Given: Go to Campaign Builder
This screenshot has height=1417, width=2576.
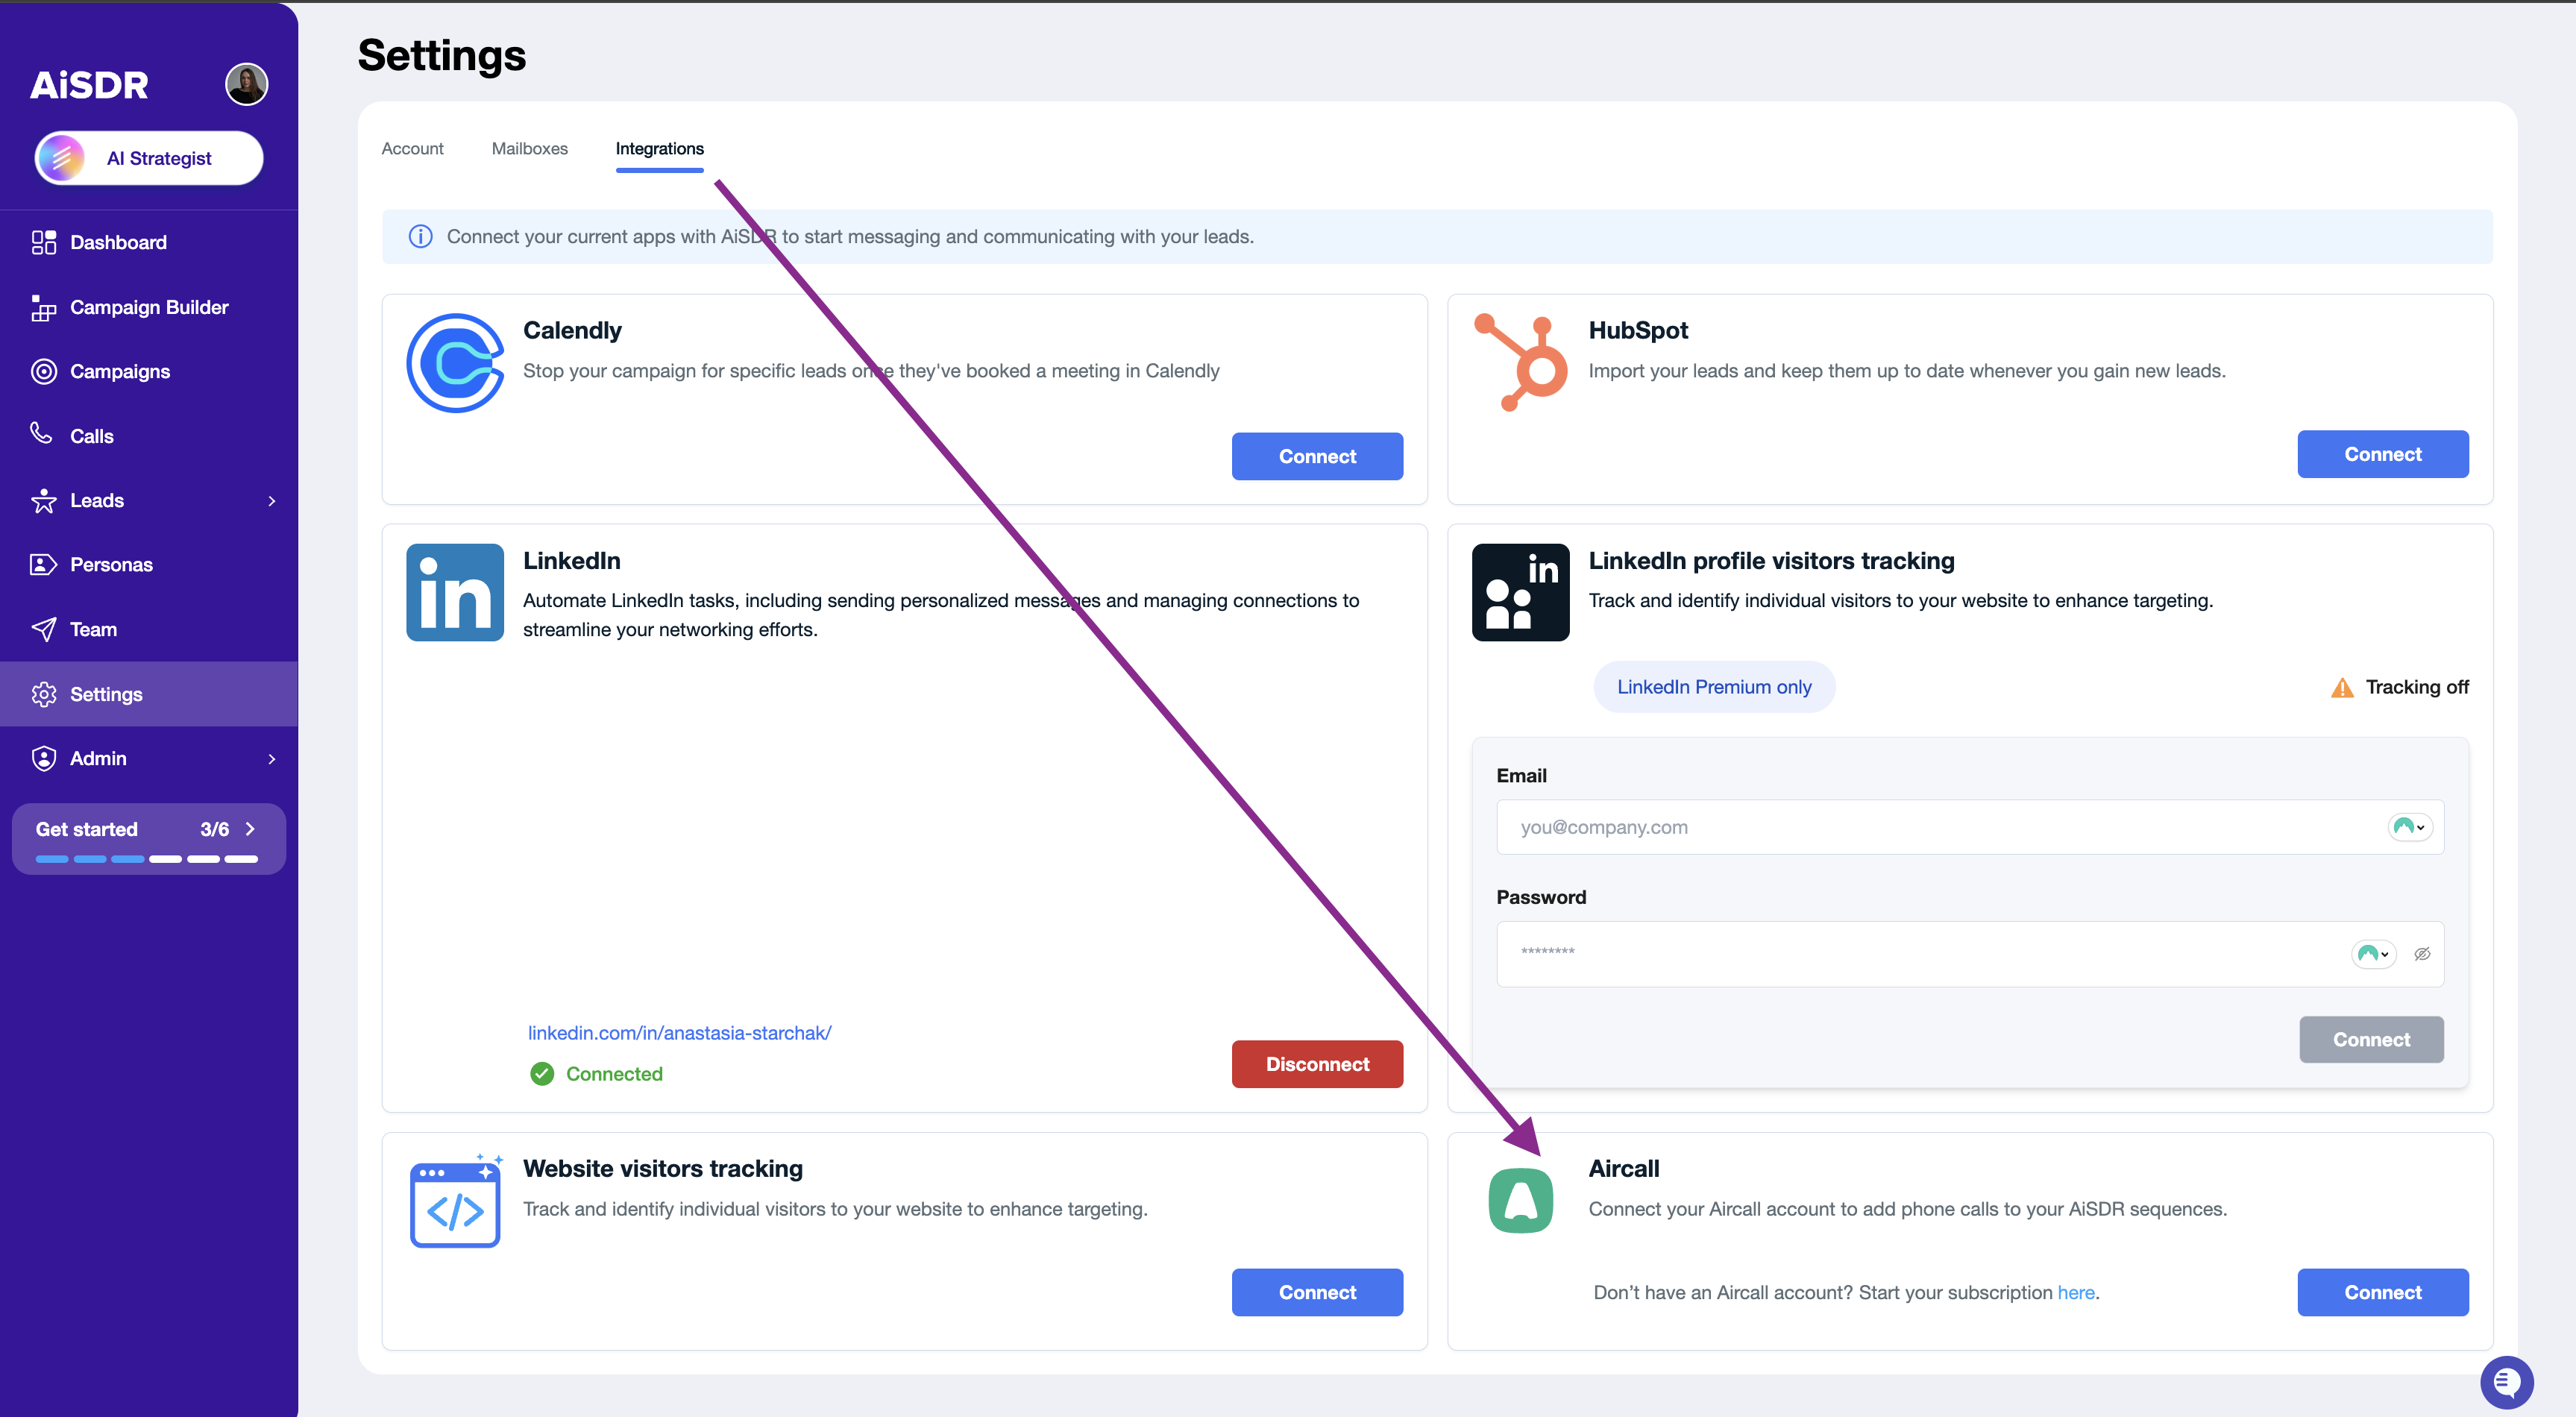Looking at the screenshot, I should tap(149, 307).
